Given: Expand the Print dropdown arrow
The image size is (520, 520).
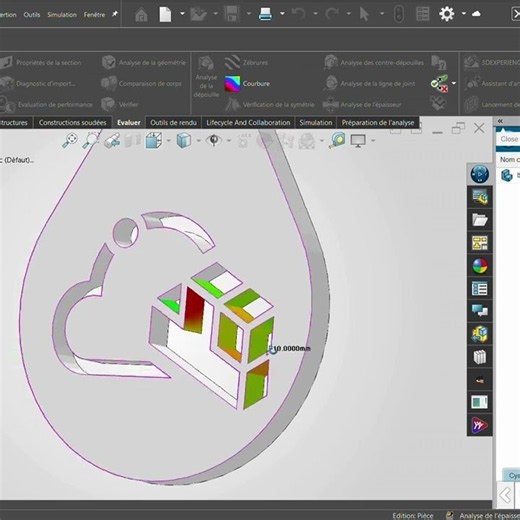Looking at the screenshot, I should (x=282, y=14).
